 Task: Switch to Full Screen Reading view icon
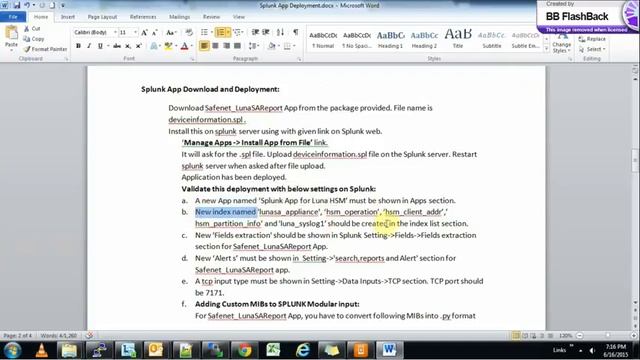[x=525, y=336]
